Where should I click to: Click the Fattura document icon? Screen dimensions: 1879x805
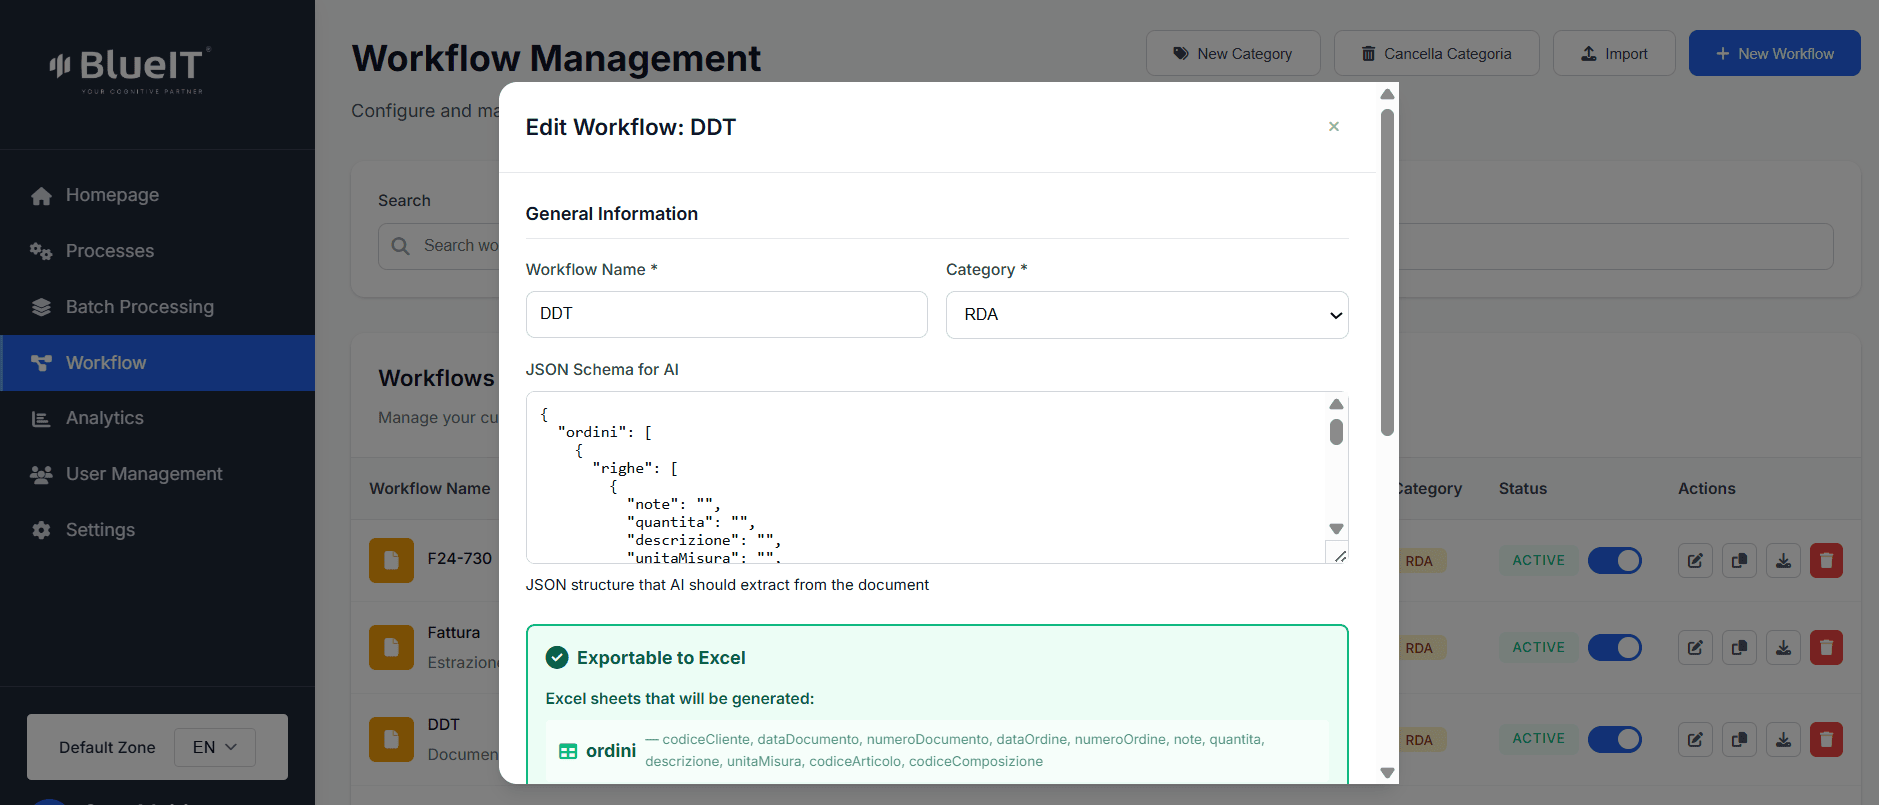391,647
